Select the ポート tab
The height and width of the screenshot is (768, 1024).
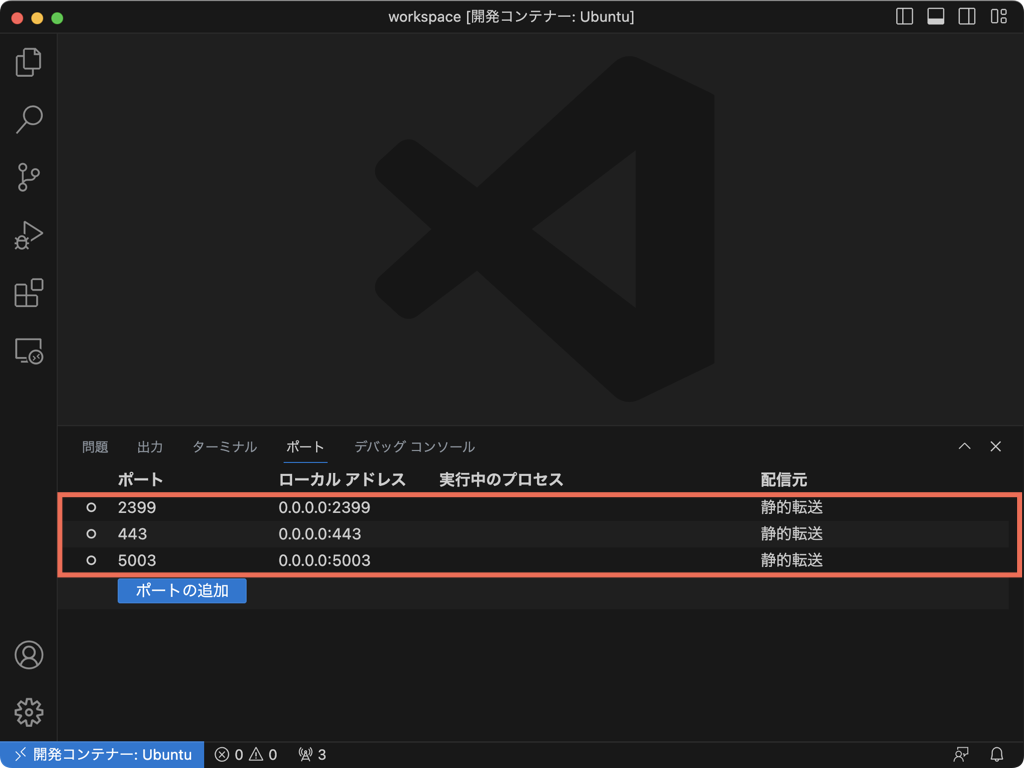point(306,447)
